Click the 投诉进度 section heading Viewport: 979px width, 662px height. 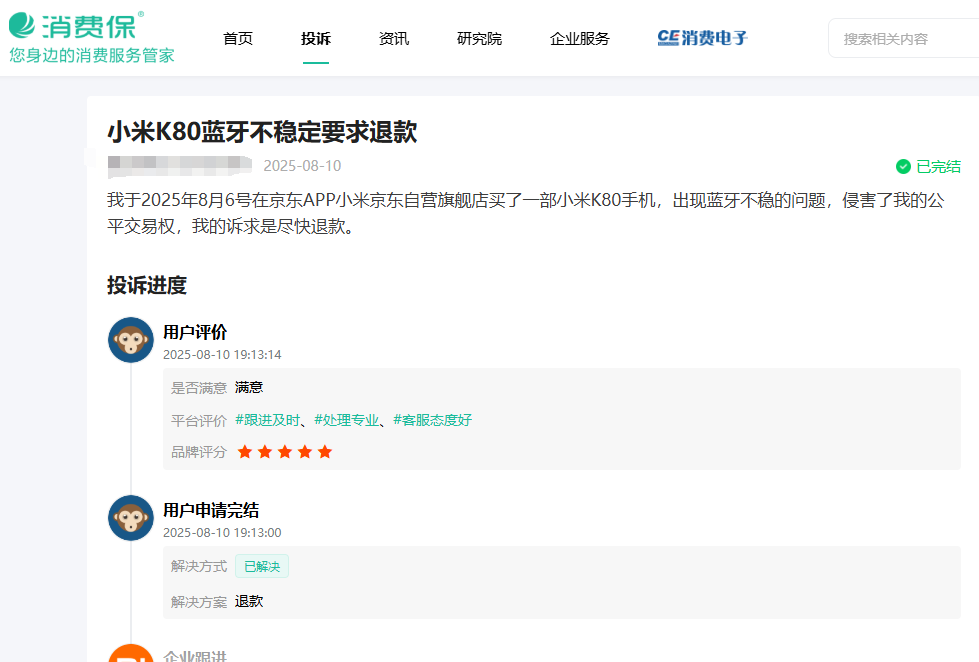coord(147,285)
